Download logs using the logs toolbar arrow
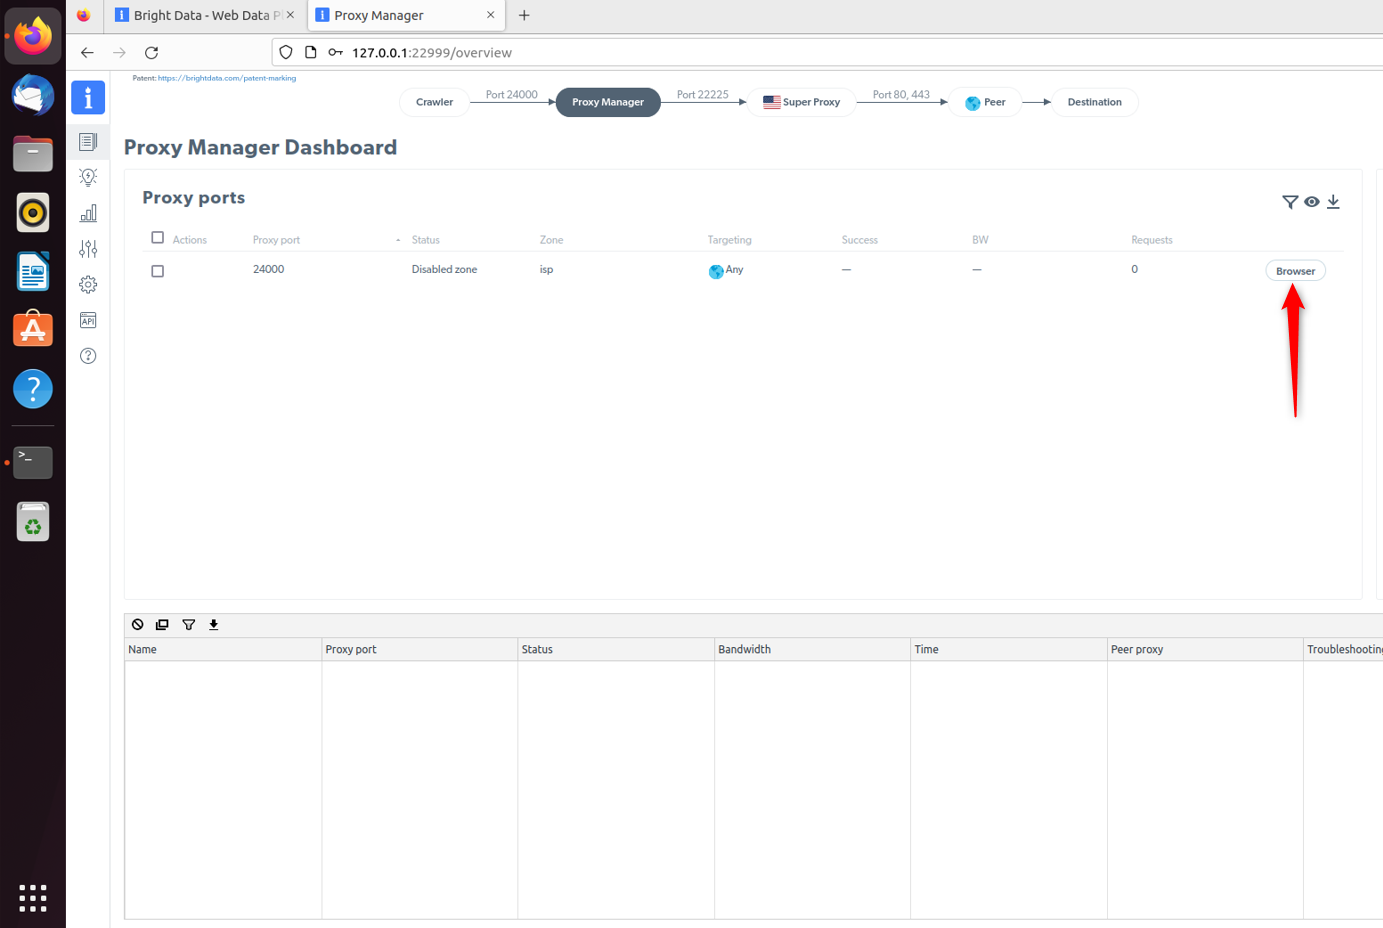Image resolution: width=1383 pixels, height=928 pixels. [214, 624]
